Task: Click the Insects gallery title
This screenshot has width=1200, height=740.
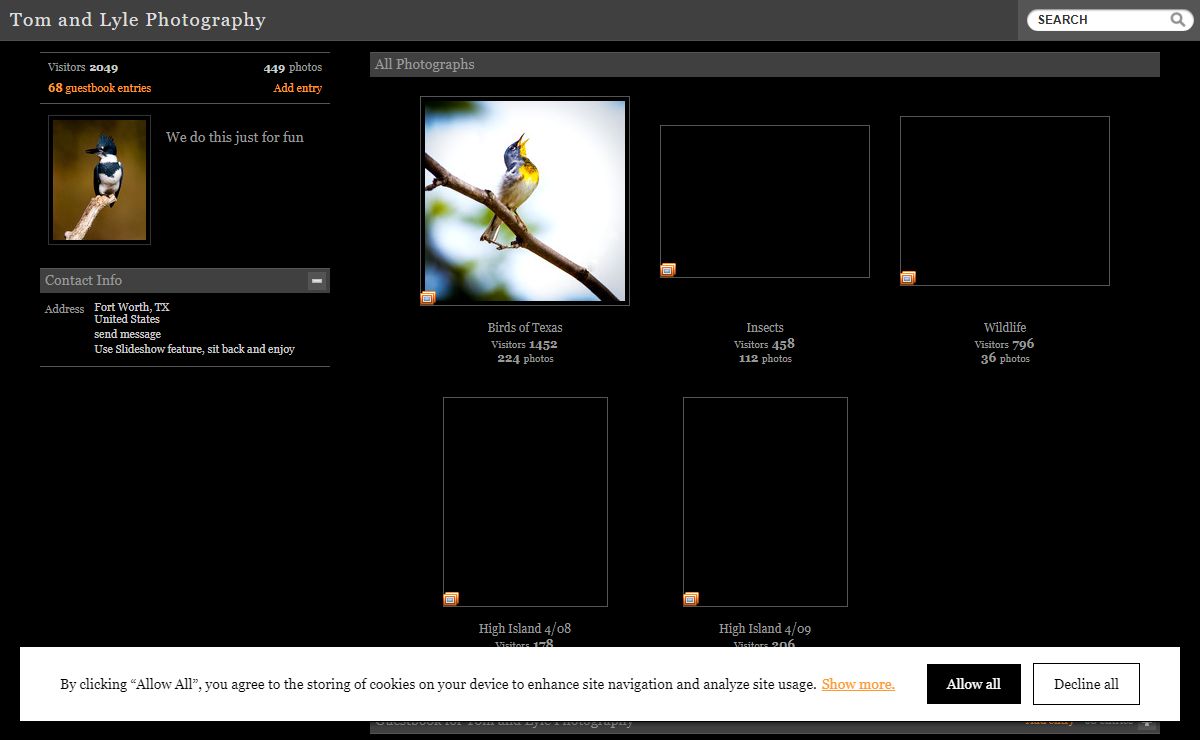Action: (765, 327)
